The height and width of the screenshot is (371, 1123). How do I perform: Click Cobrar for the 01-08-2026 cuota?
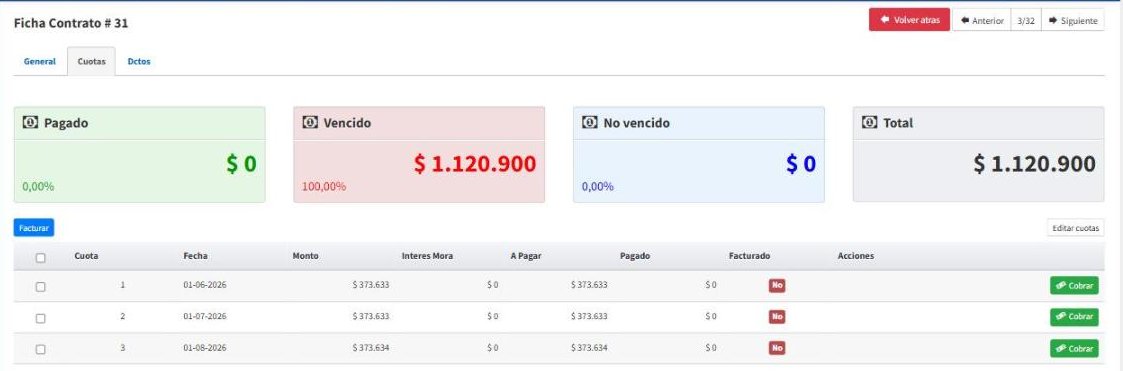(x=1074, y=348)
